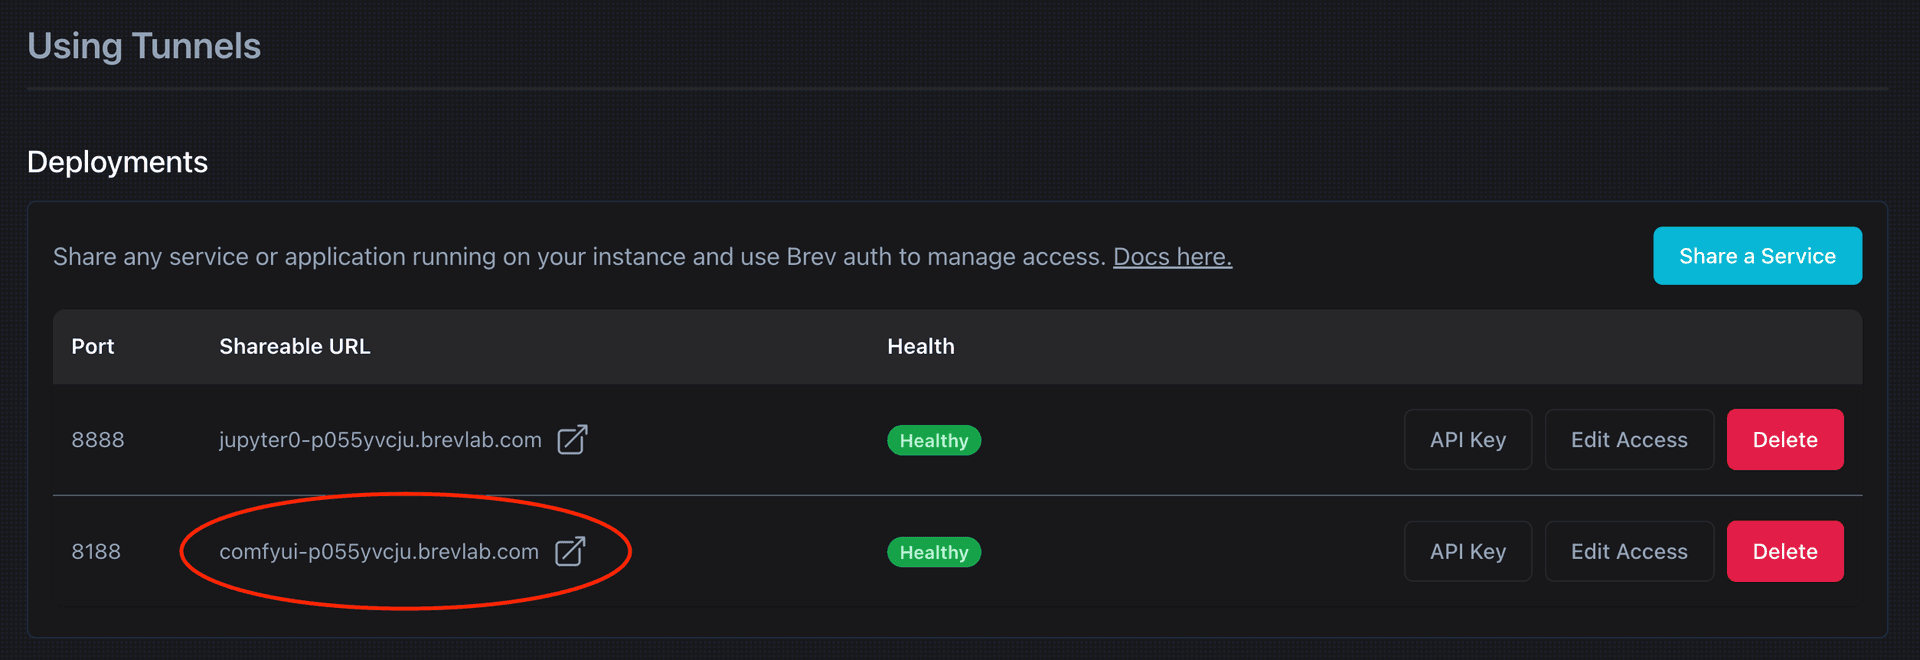
Task: Select the comfyui-p055yvcju.brevlab.com URL text
Action: pos(378,552)
